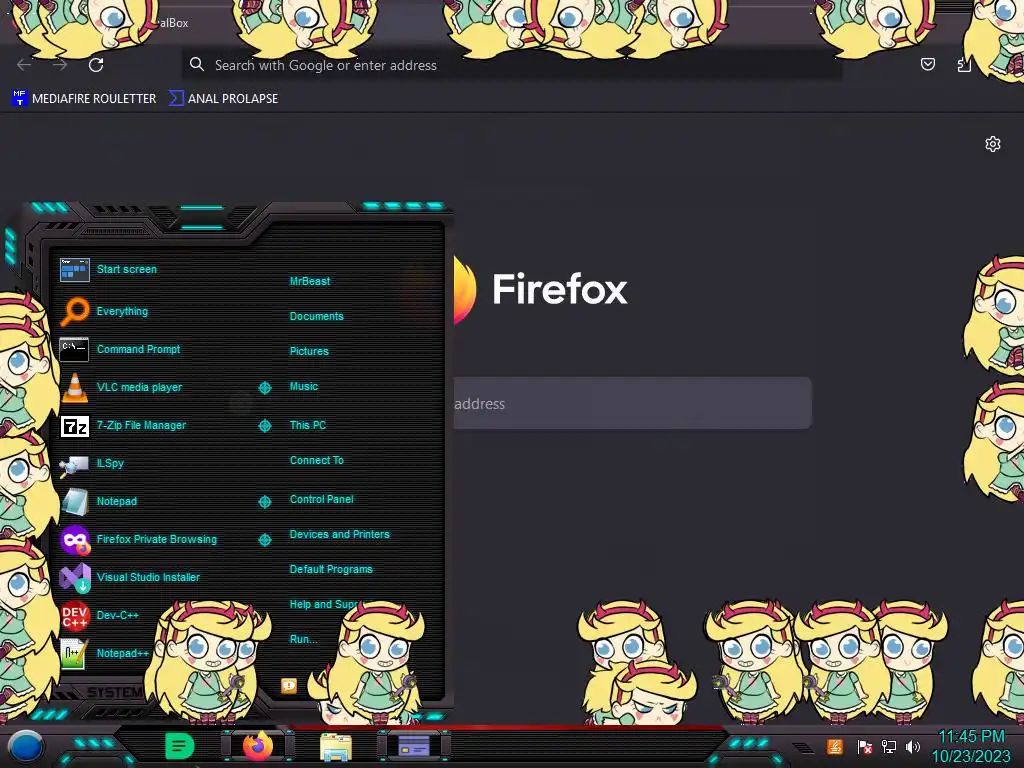This screenshot has width=1024, height=768.
Task: Launch Firefox Private Browsing mask icon
Action: tap(74, 539)
